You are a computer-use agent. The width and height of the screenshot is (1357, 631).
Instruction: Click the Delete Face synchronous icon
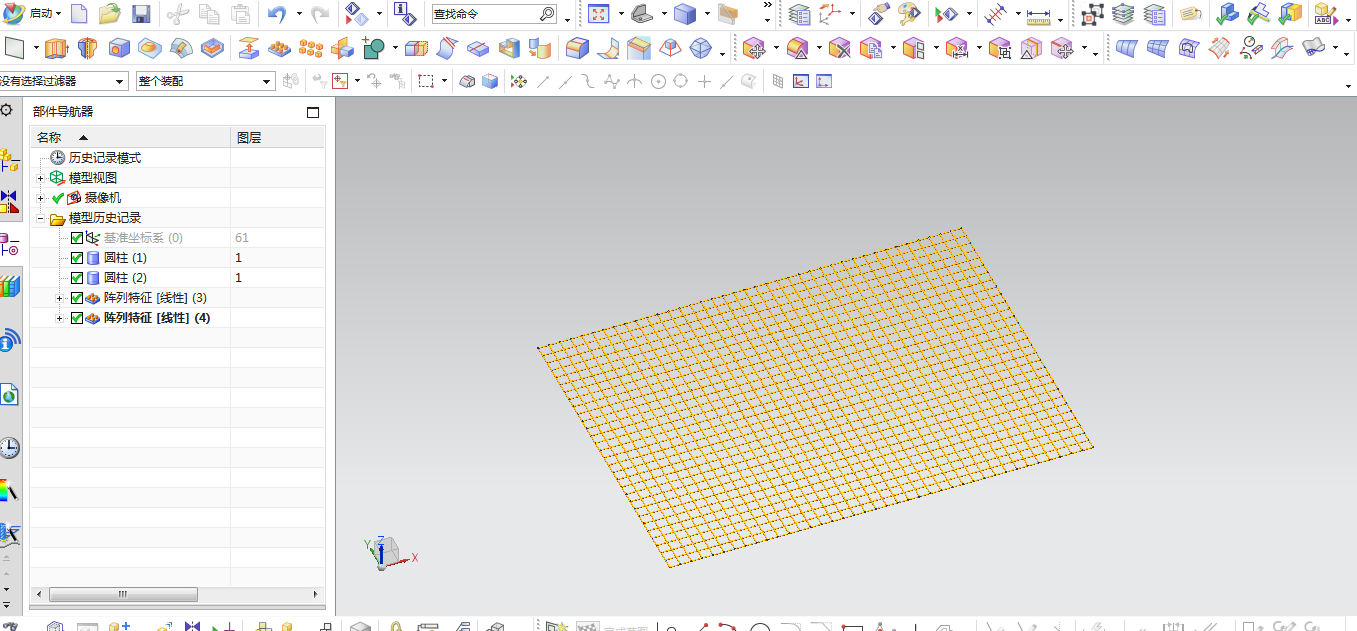(839, 47)
